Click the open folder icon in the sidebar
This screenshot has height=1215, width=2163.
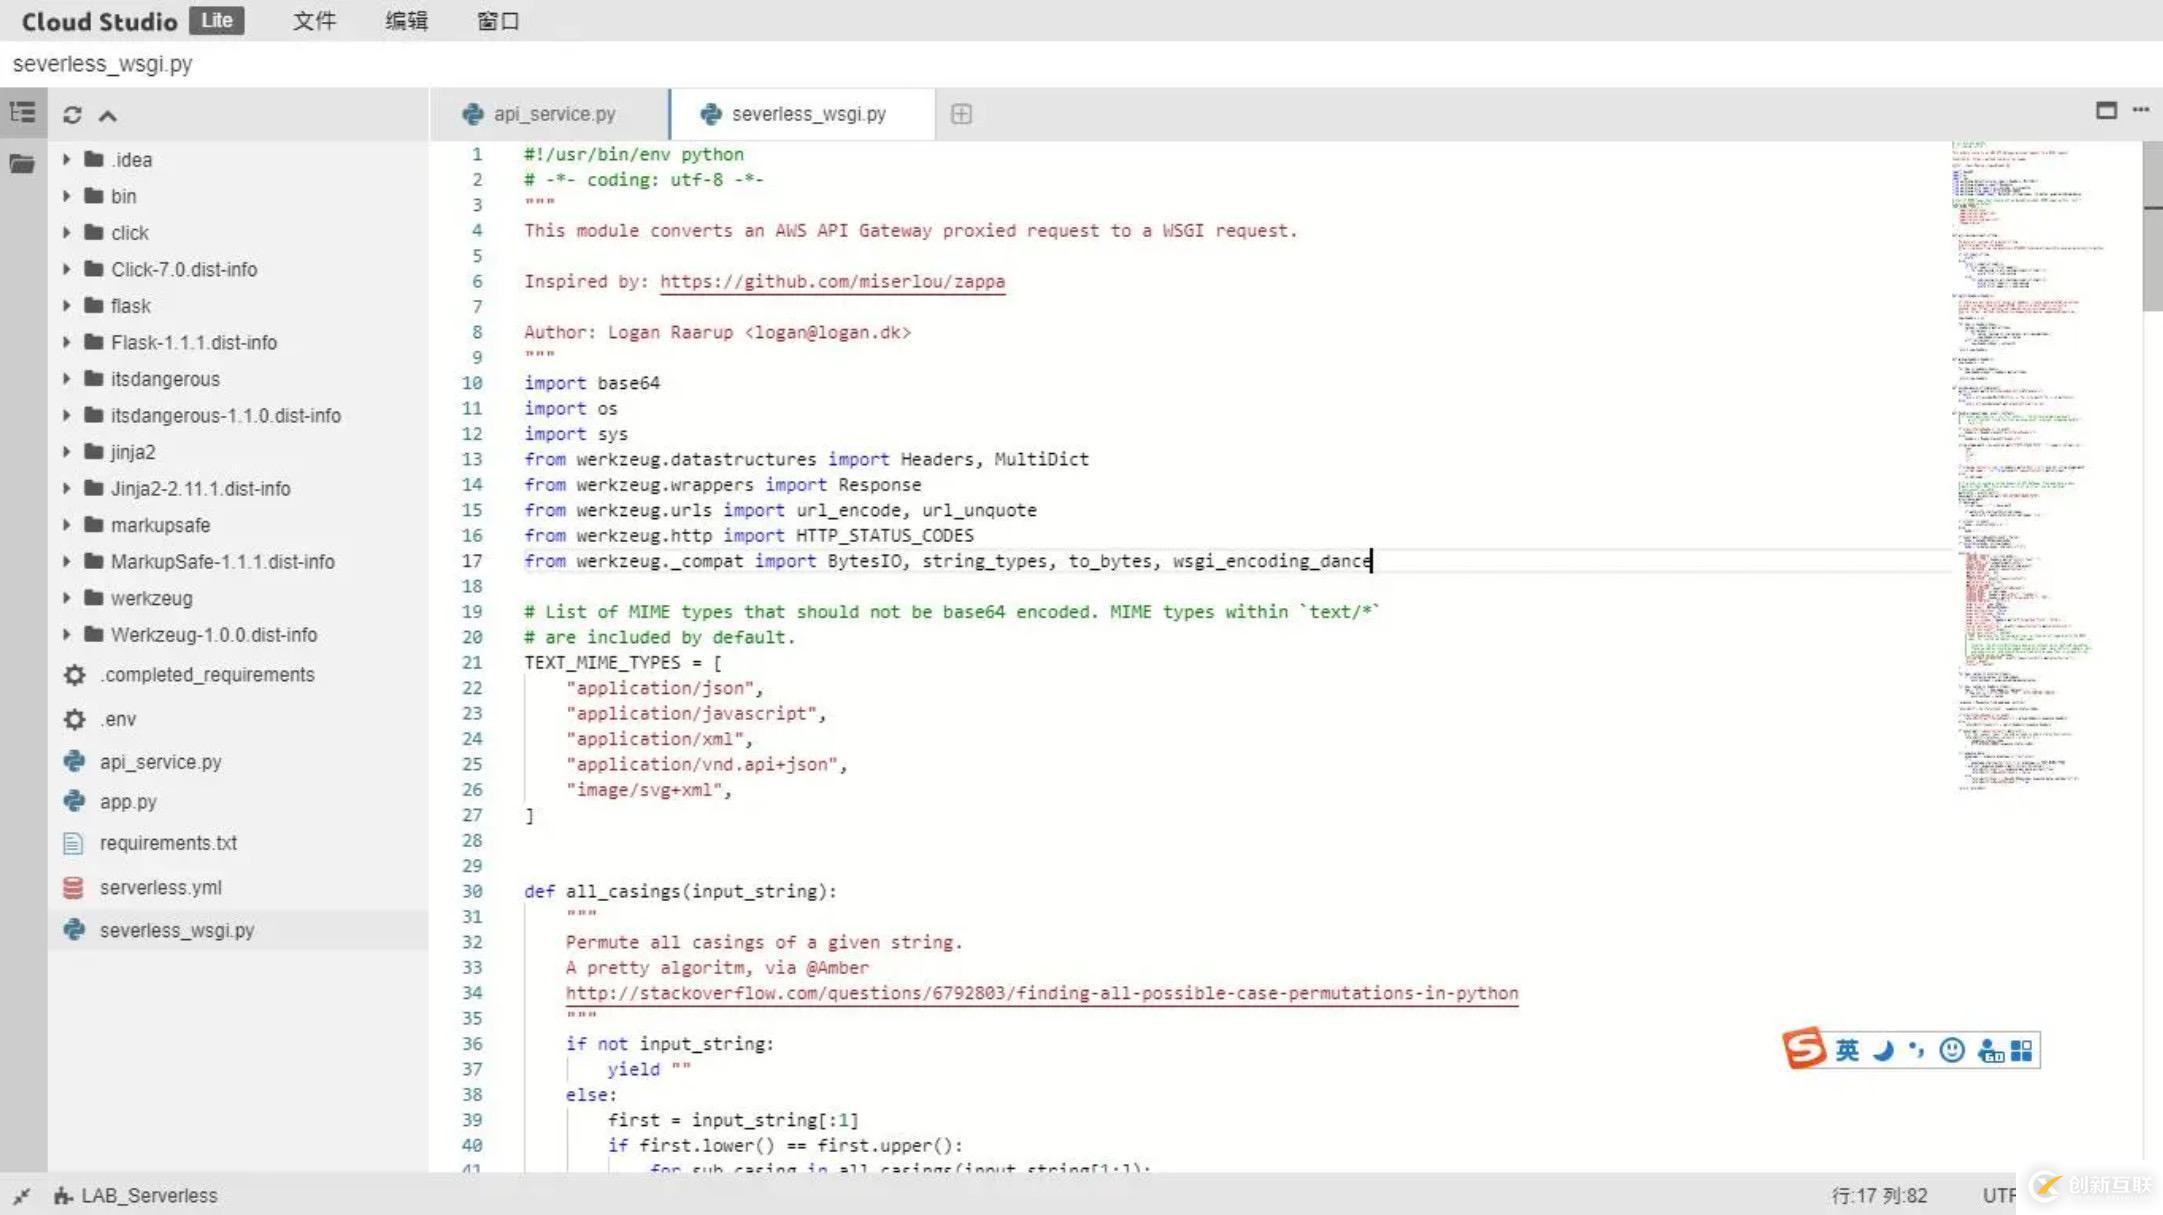point(22,163)
